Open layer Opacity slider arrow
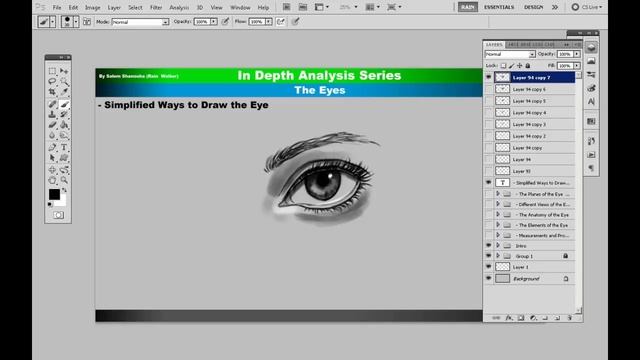The width and height of the screenshot is (640, 360). coord(577,54)
